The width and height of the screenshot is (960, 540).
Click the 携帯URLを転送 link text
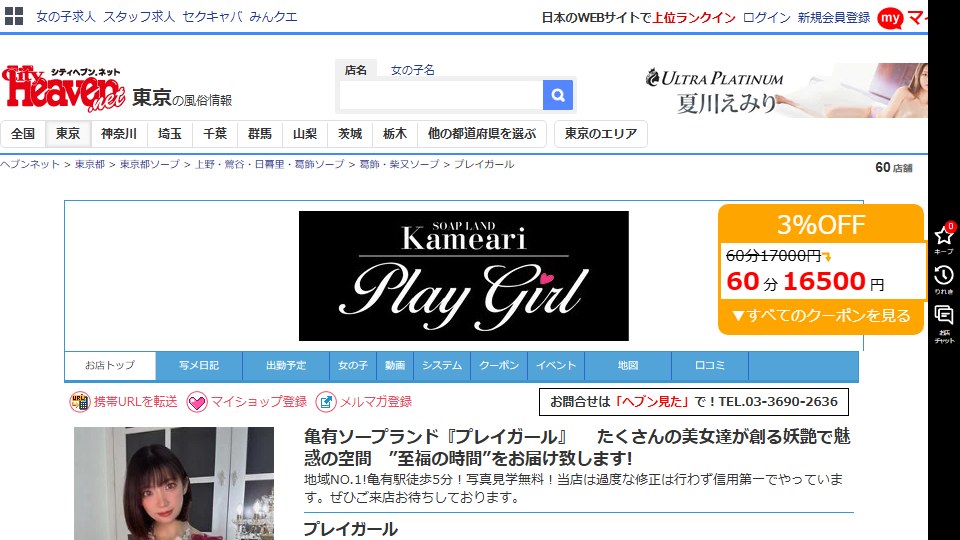pos(135,402)
